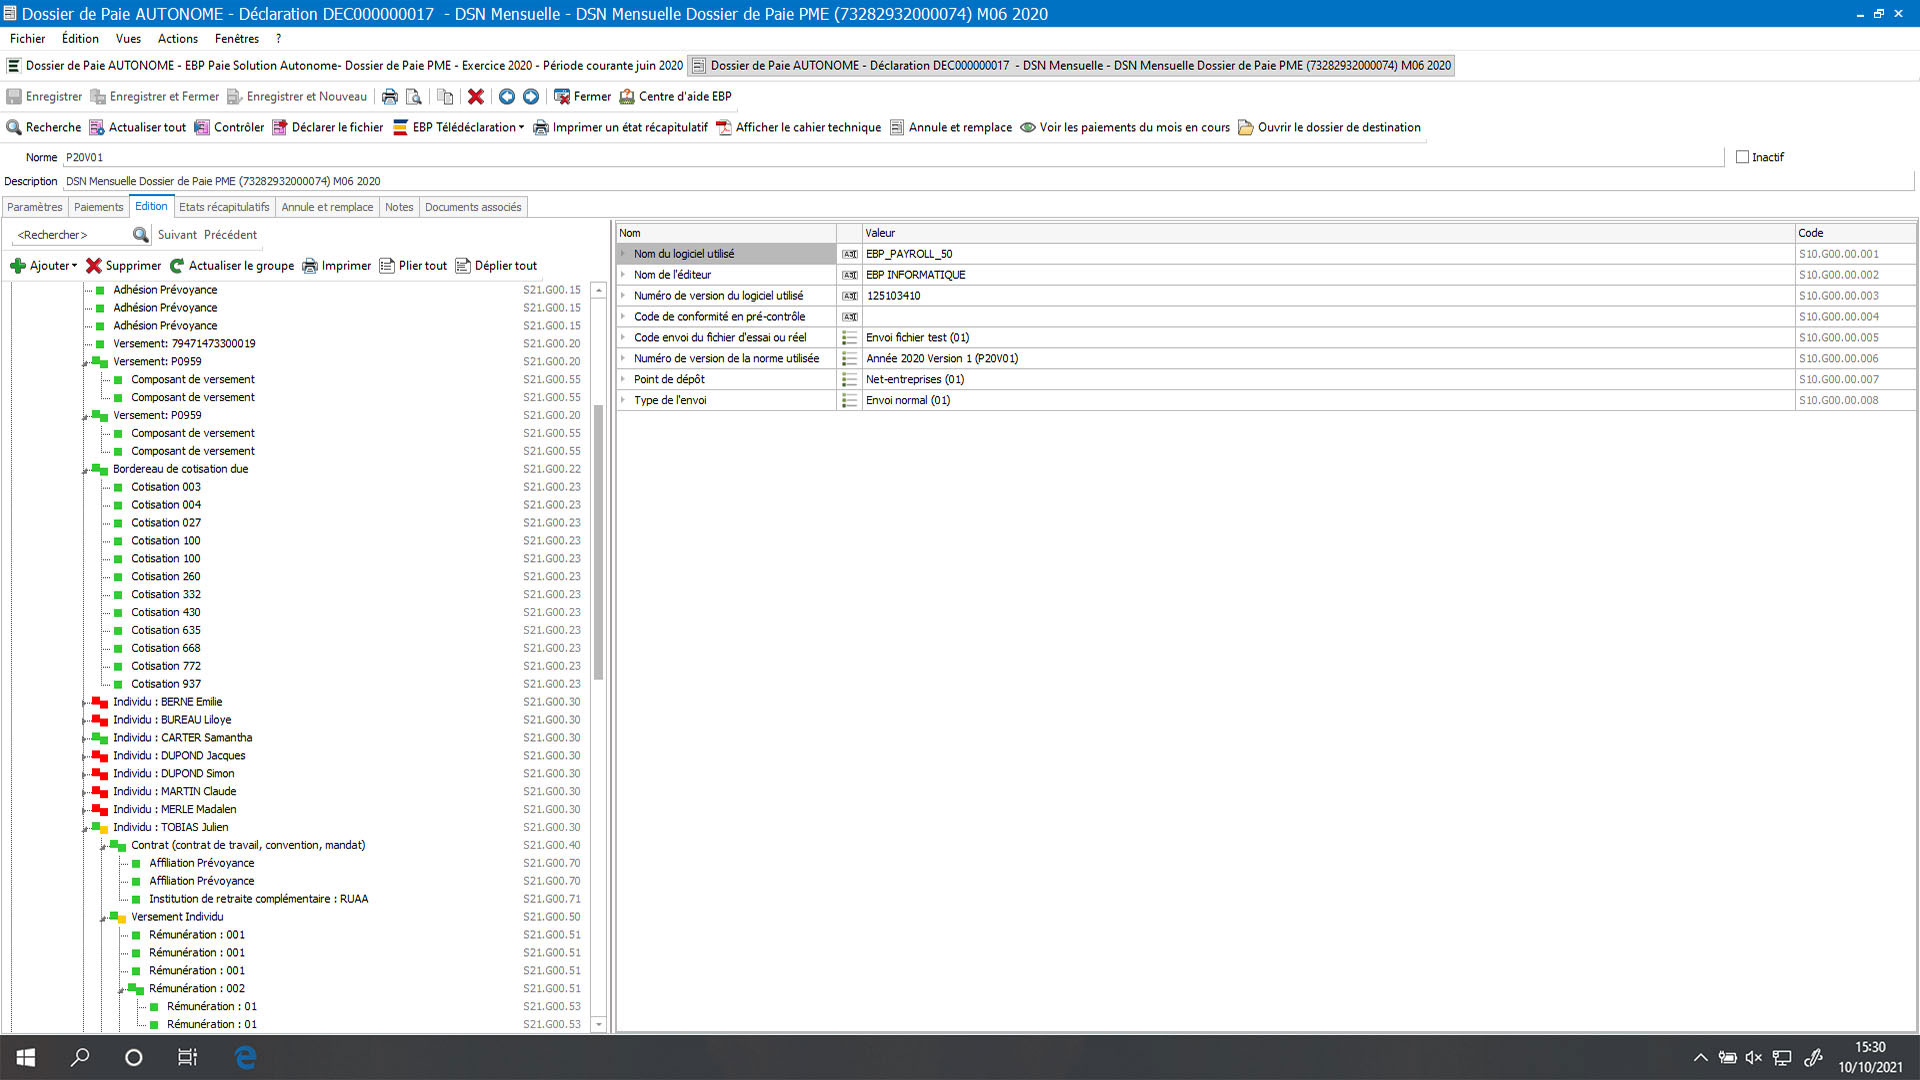Click Enregistrer et Fermer toolbar button
The image size is (1920, 1080).
point(155,96)
